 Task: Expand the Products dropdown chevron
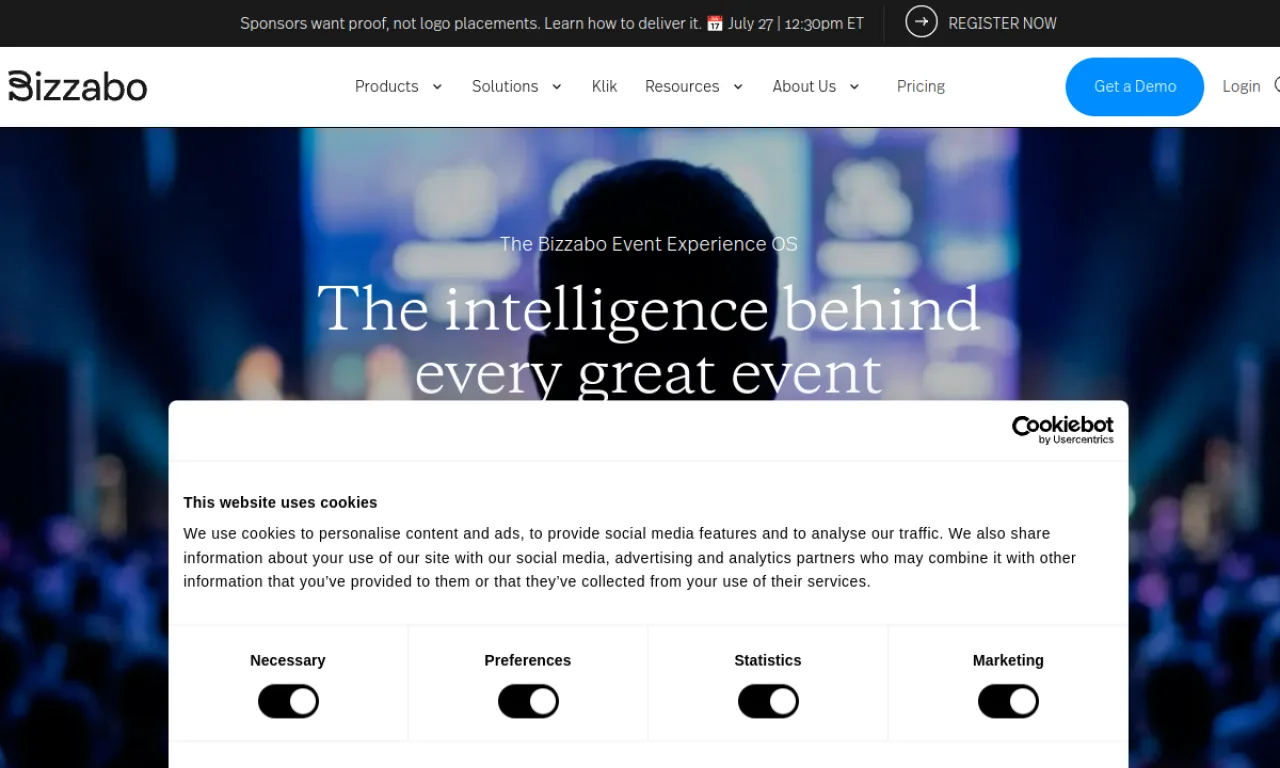tap(437, 87)
